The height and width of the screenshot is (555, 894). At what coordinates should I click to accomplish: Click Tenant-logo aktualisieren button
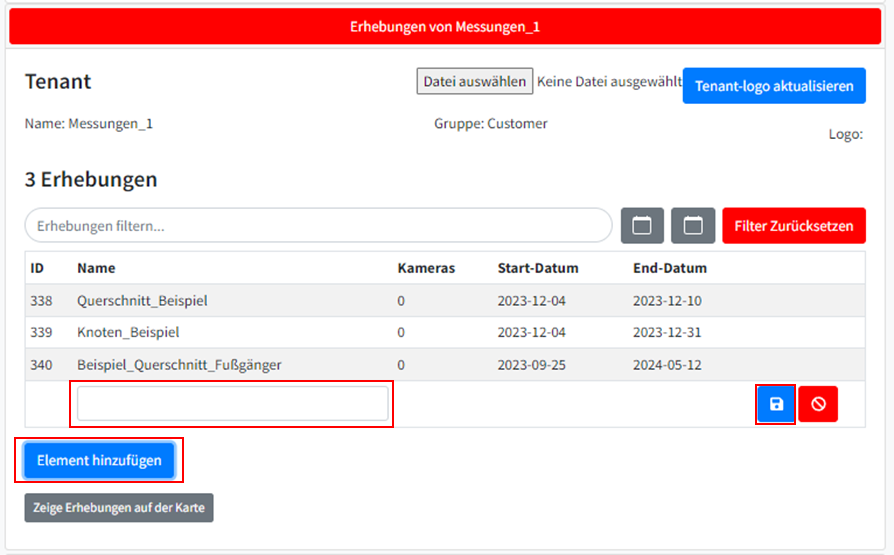tap(774, 86)
